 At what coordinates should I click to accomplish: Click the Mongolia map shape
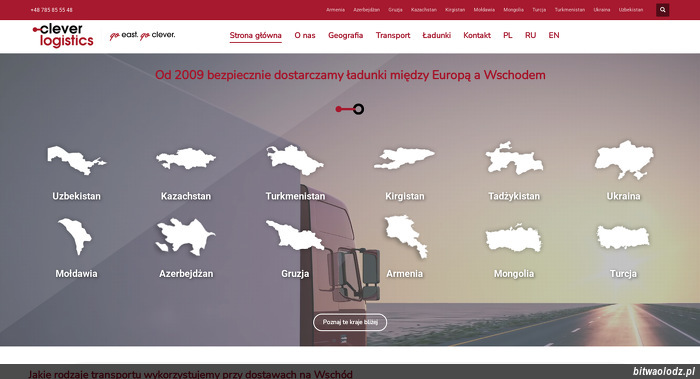(514, 237)
